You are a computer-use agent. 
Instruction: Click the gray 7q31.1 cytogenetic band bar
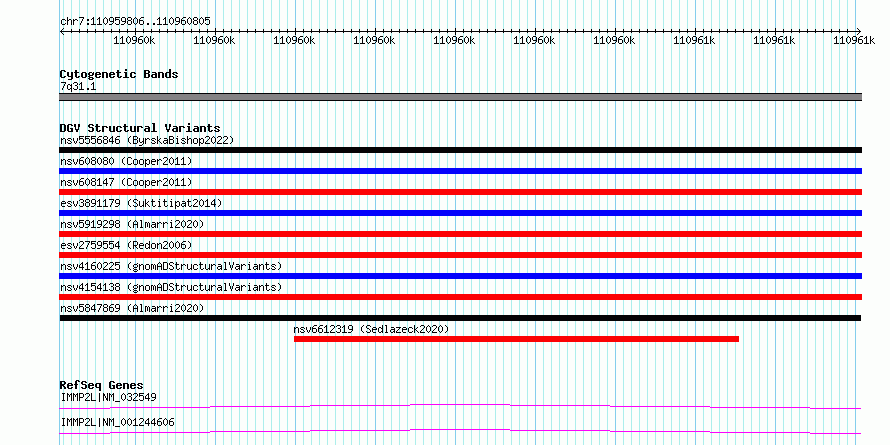[x=460, y=97]
